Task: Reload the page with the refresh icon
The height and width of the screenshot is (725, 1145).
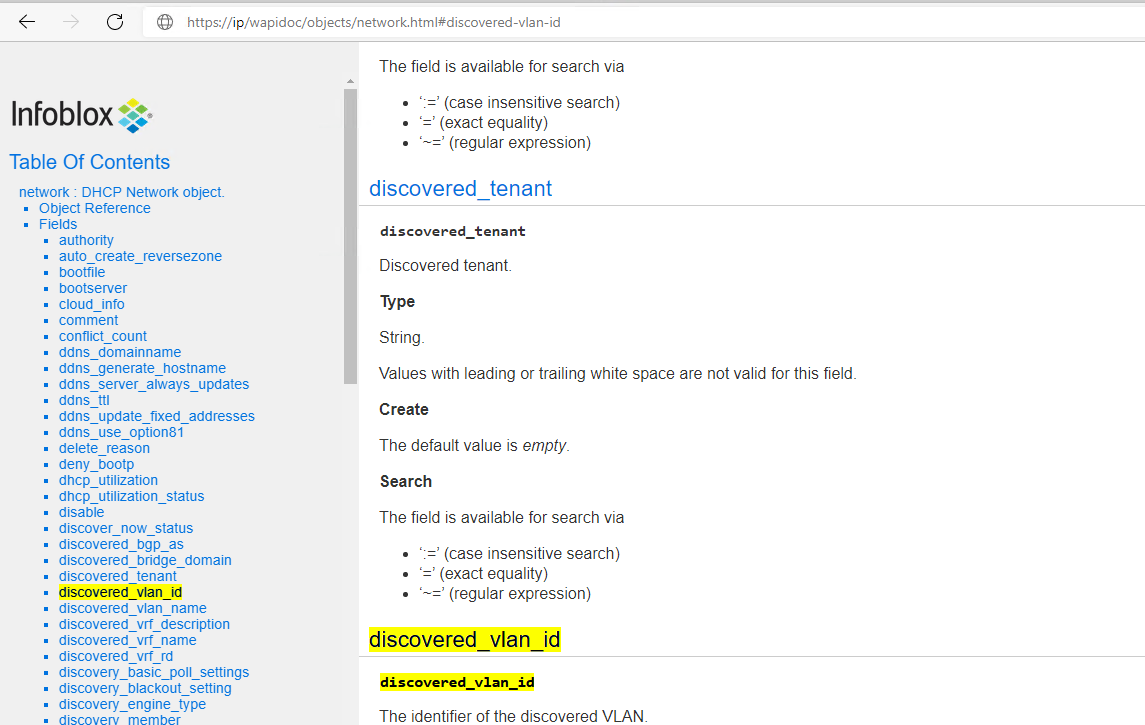Action: coord(113,22)
